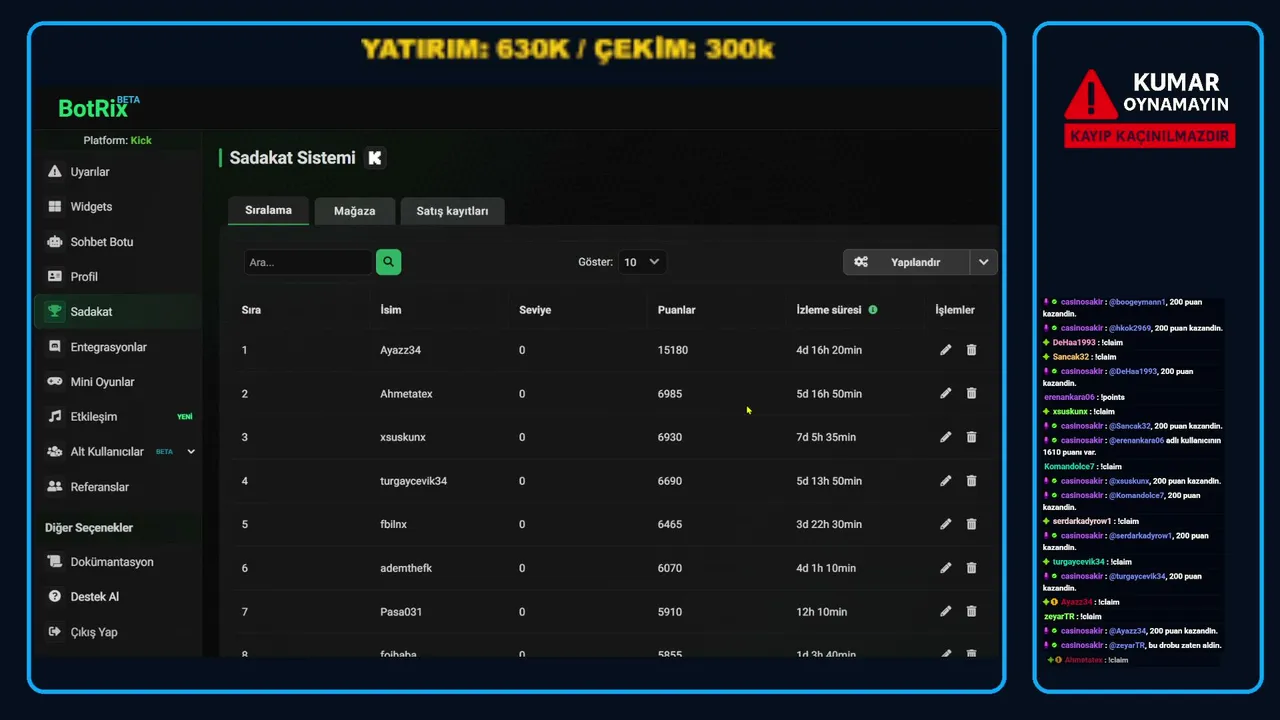Delete the Ayazz34 row
This screenshot has height=720, width=1280.
click(x=971, y=350)
